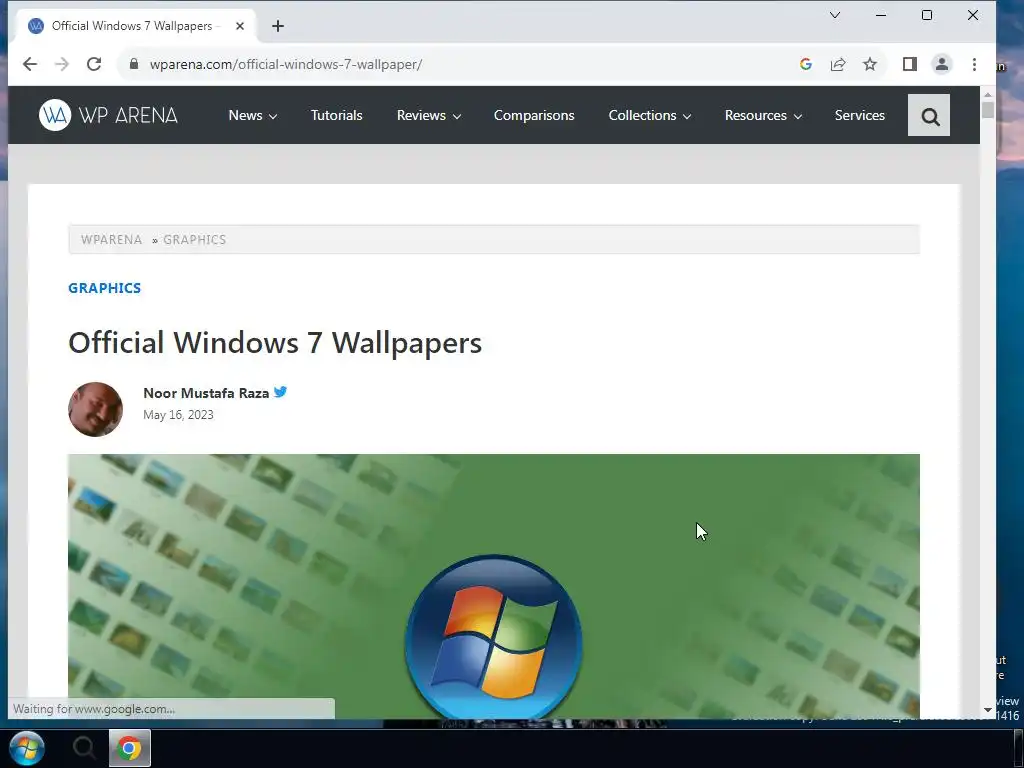Click the author's Twitter bird icon
The height and width of the screenshot is (768, 1024).
coord(280,392)
